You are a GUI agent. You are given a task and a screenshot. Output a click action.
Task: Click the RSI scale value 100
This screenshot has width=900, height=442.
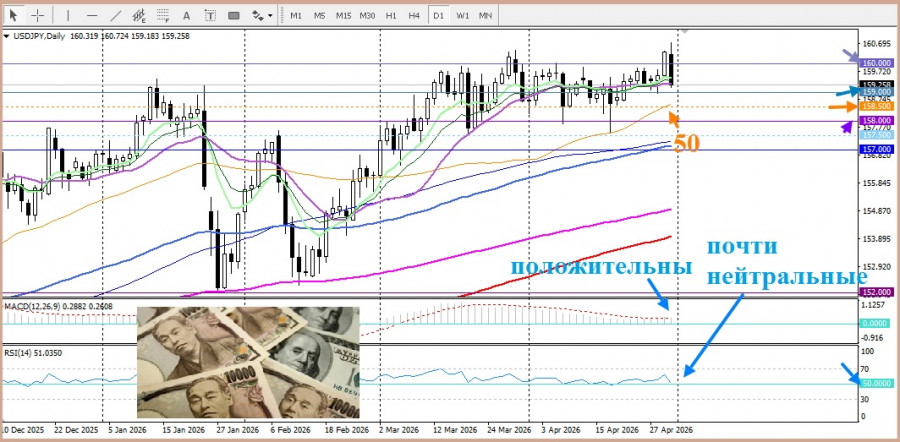pos(868,351)
